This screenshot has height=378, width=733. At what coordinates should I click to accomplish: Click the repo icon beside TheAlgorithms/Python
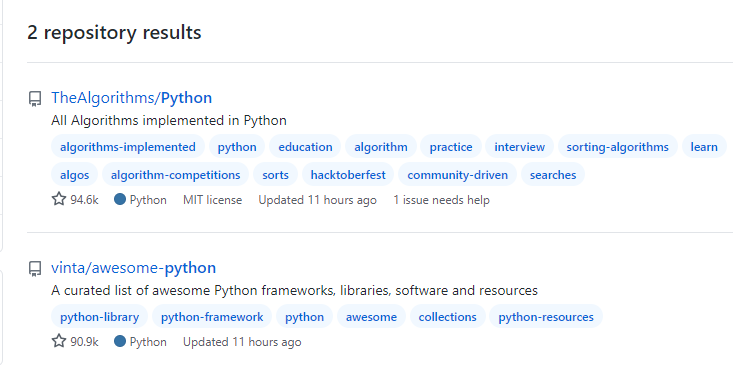pos(35,99)
